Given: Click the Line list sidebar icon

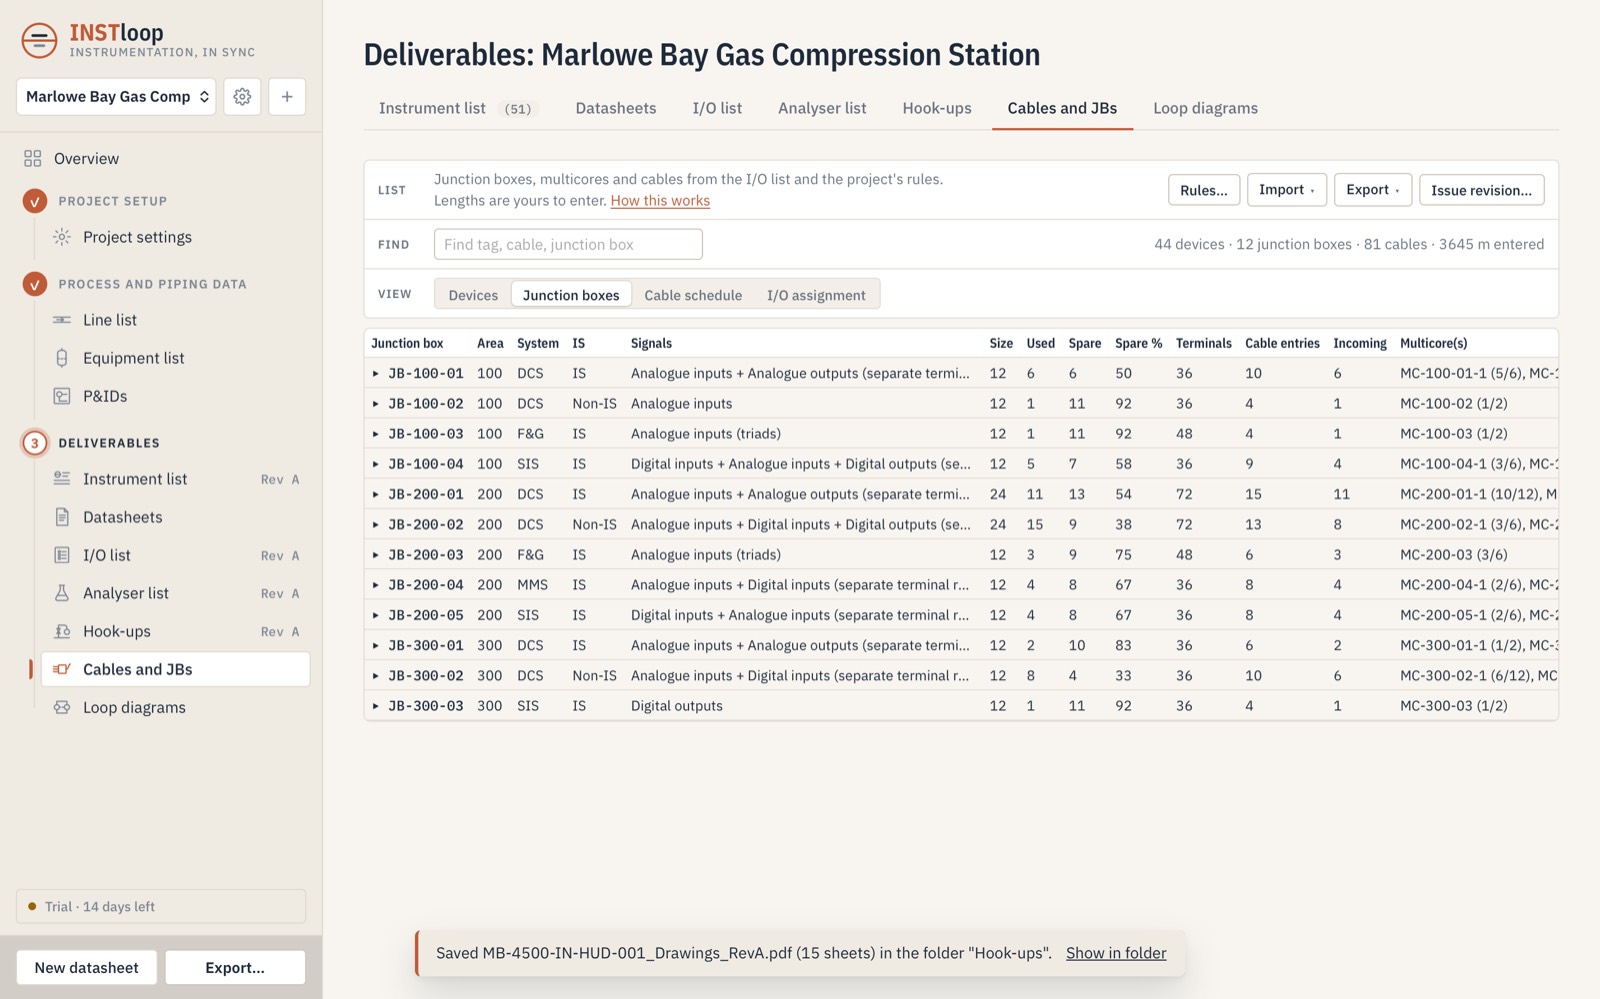Looking at the screenshot, I should tap(62, 320).
